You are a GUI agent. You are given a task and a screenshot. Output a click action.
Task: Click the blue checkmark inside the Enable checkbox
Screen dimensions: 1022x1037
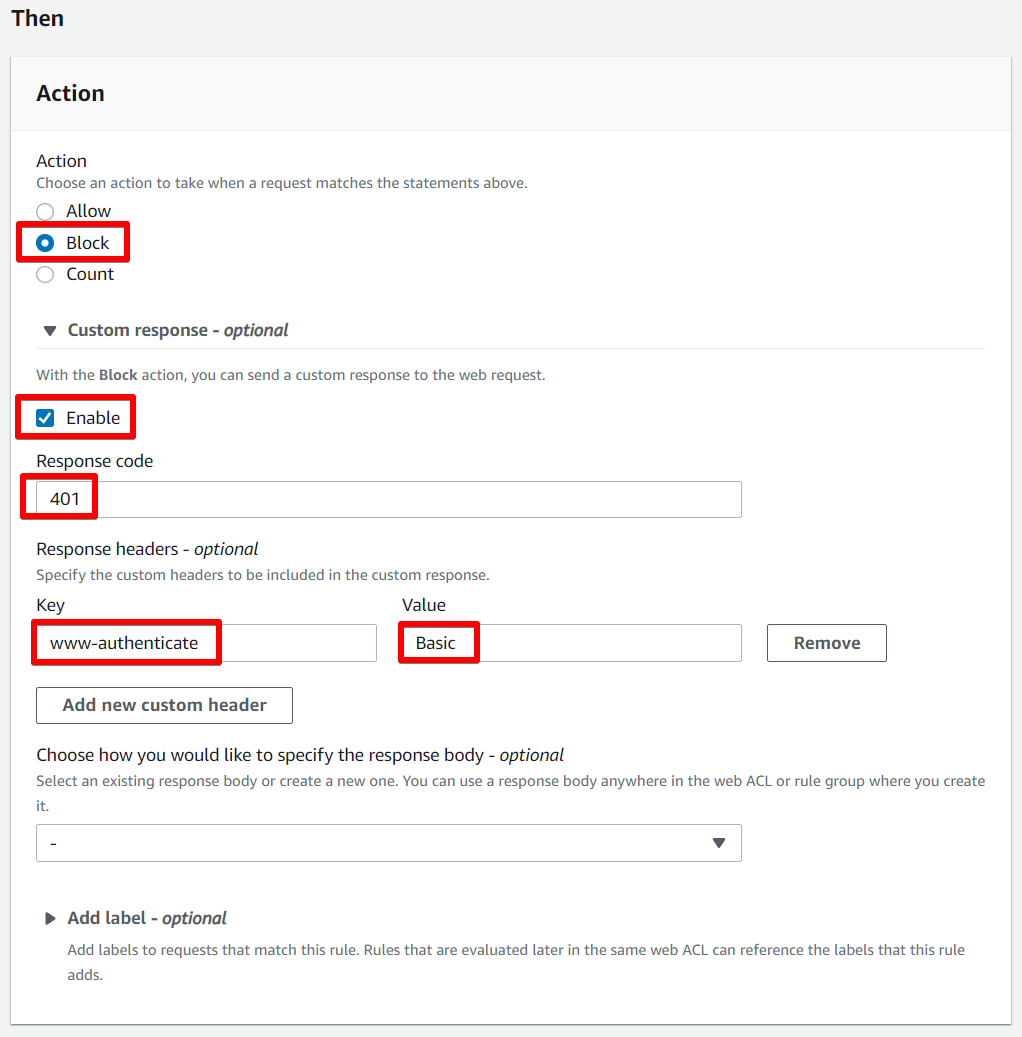click(x=44, y=417)
